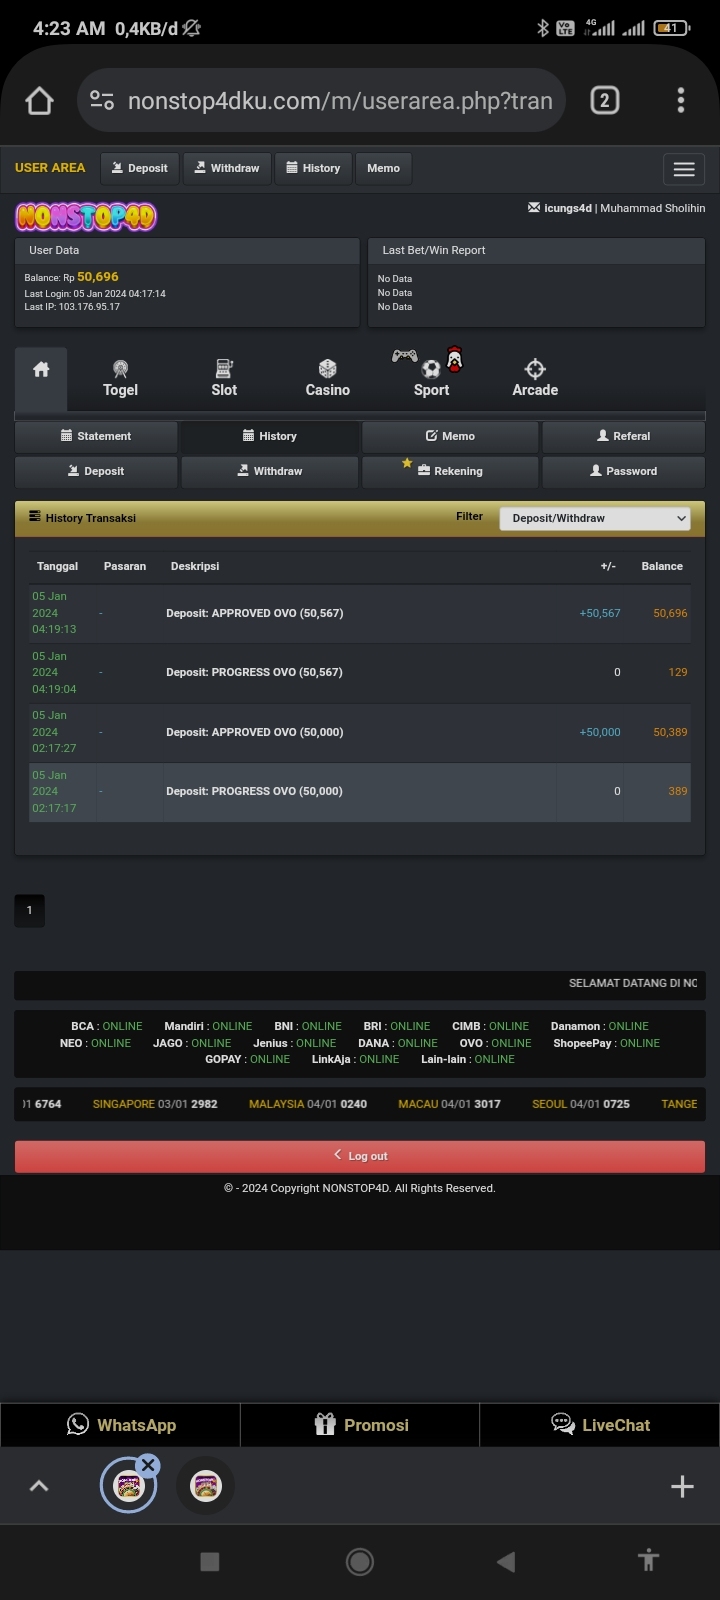Open the browser tab switcher showing 2
Viewport: 720px width, 1600px height.
point(604,101)
